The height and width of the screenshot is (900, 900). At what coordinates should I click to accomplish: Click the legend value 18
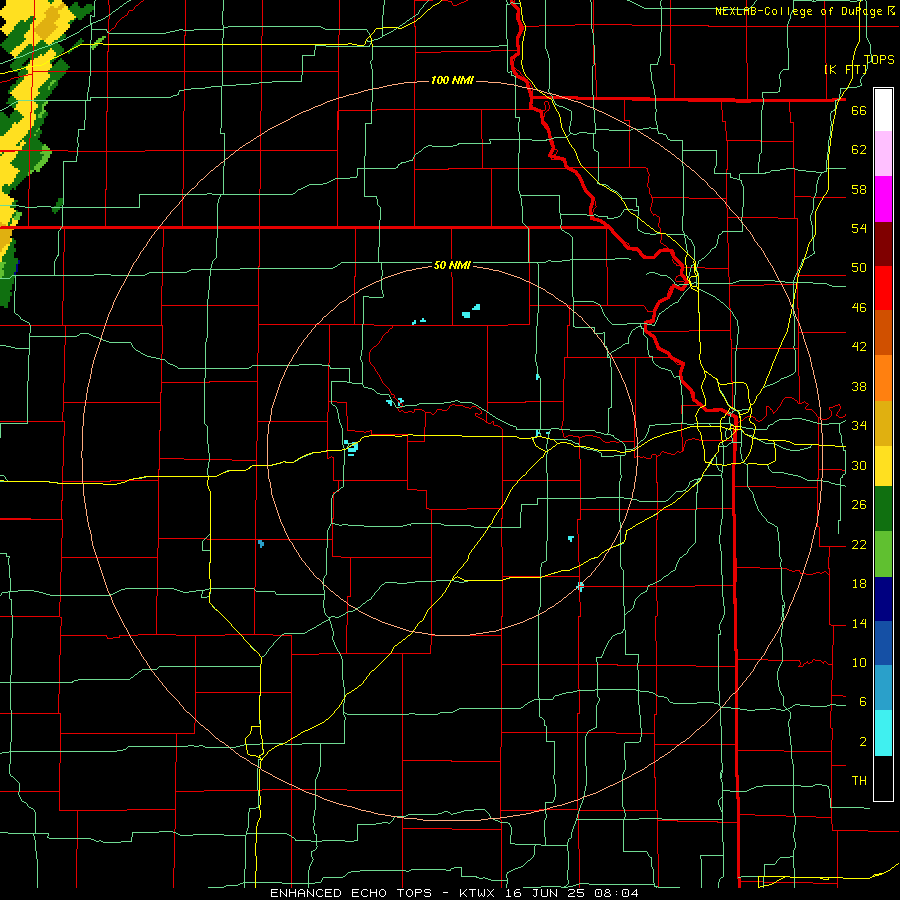coord(859,584)
